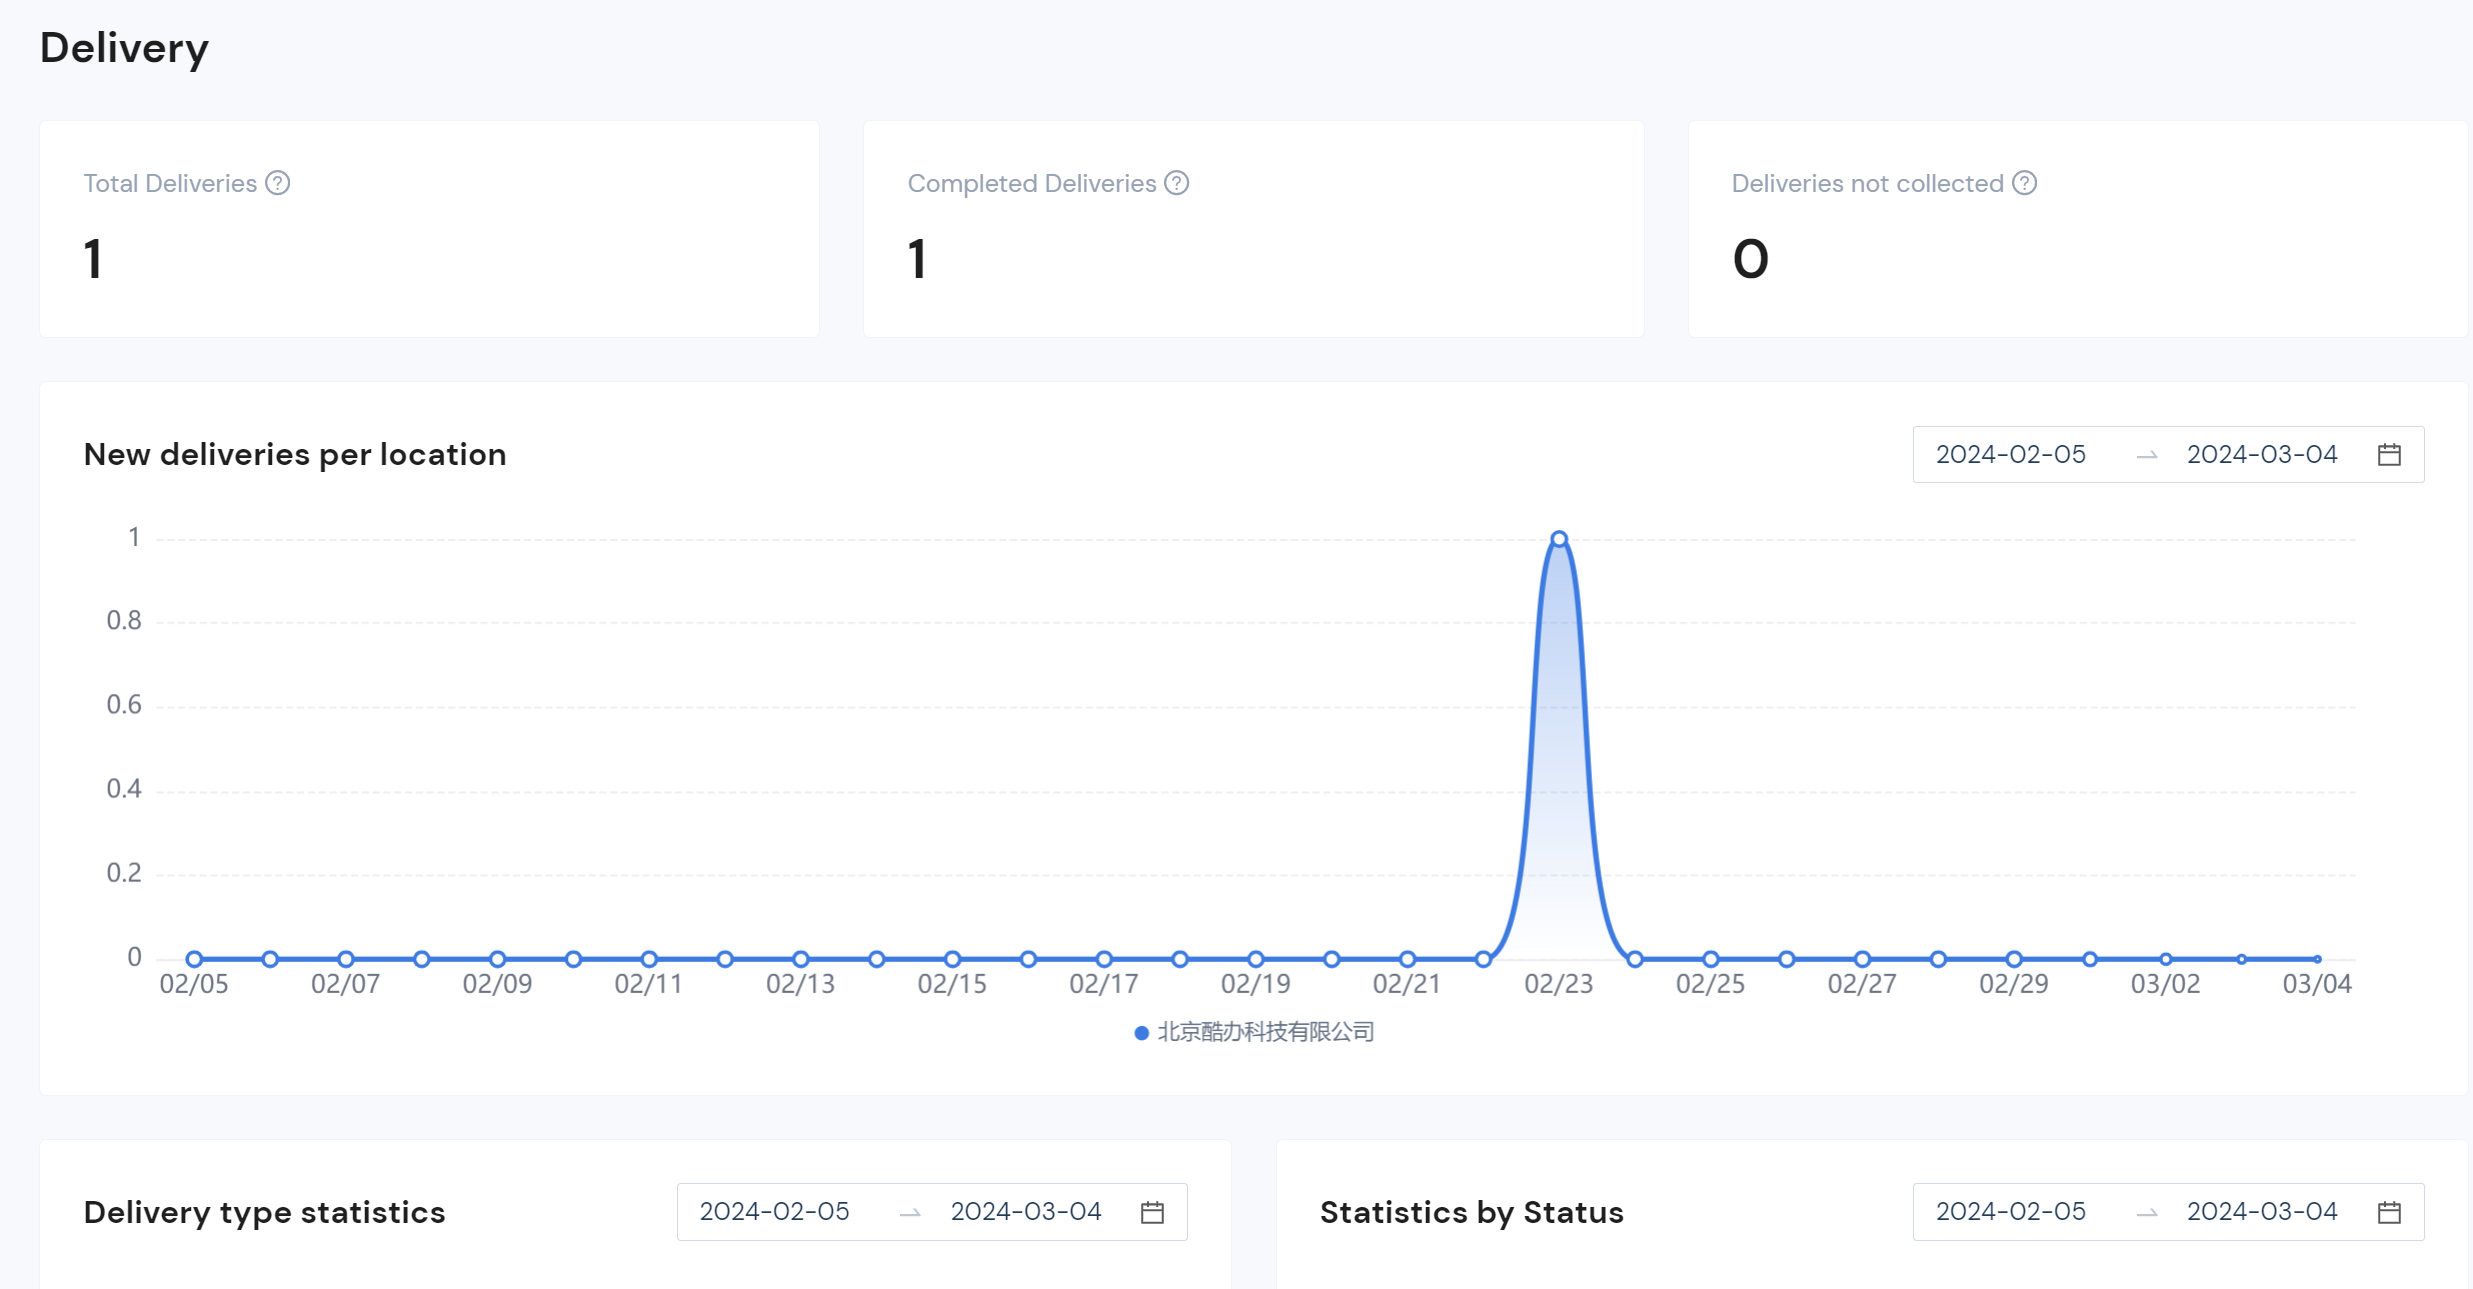Click the 02/09 x-axis label
This screenshot has width=2473, height=1289.
497,984
